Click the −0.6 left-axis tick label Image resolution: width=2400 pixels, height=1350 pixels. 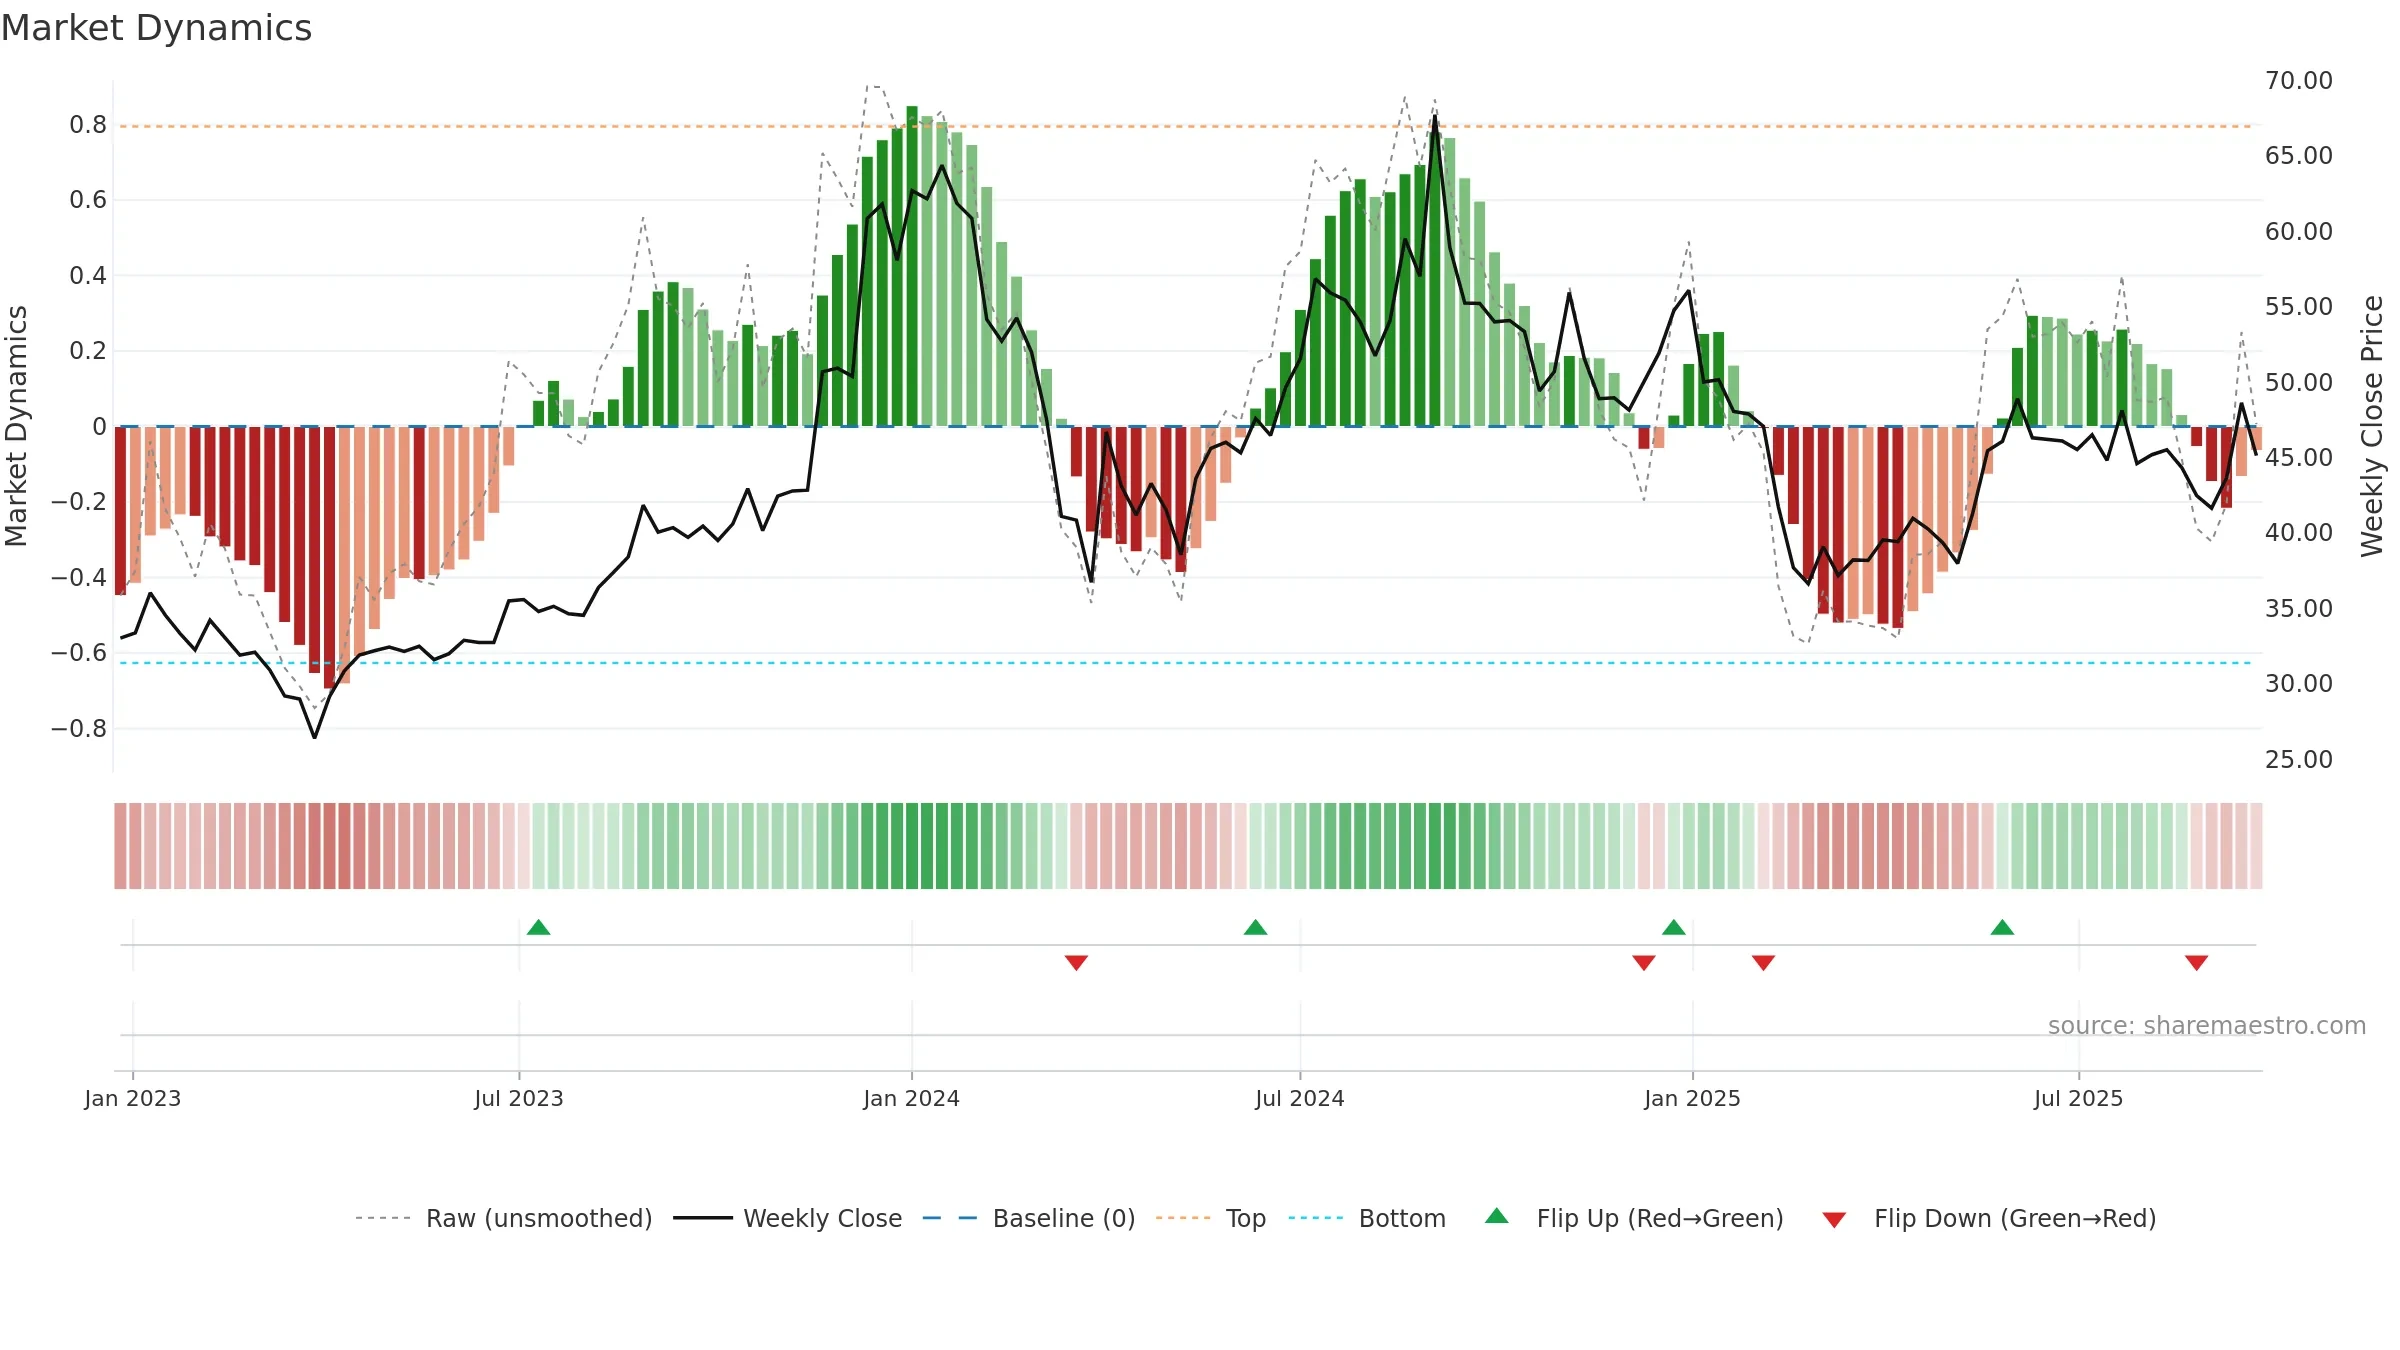(79, 653)
